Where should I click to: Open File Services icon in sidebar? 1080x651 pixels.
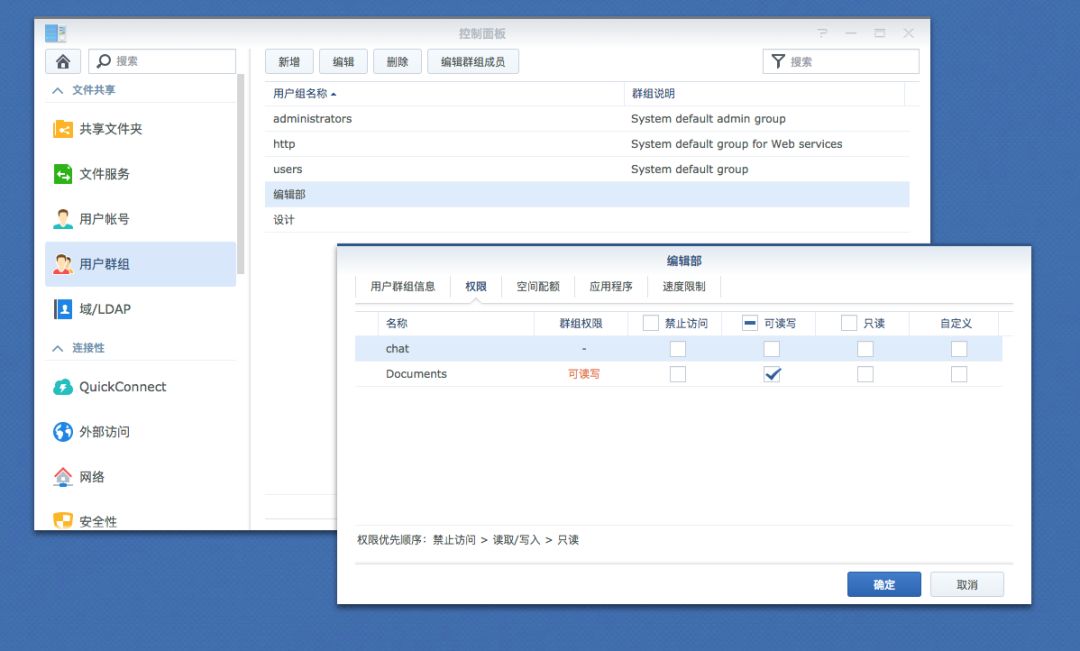point(63,174)
